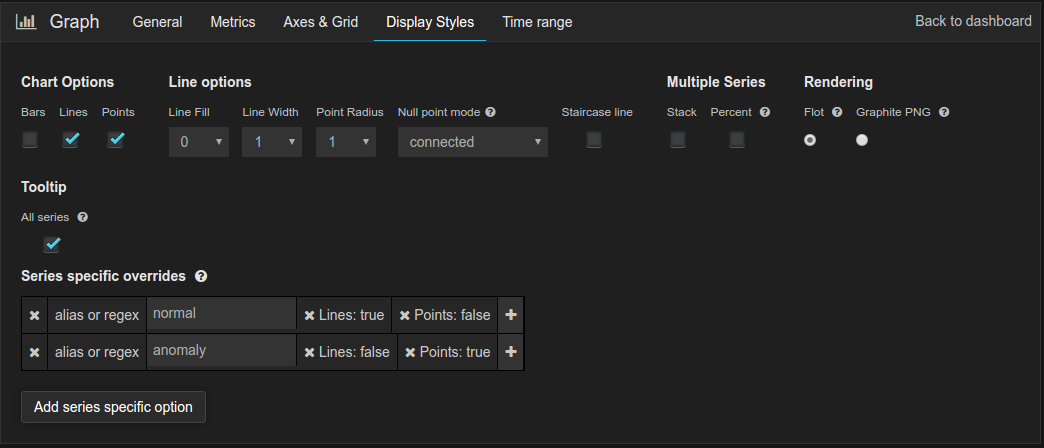Open the Null point mode connected dropdown
This screenshot has width=1044, height=448.
click(x=473, y=142)
